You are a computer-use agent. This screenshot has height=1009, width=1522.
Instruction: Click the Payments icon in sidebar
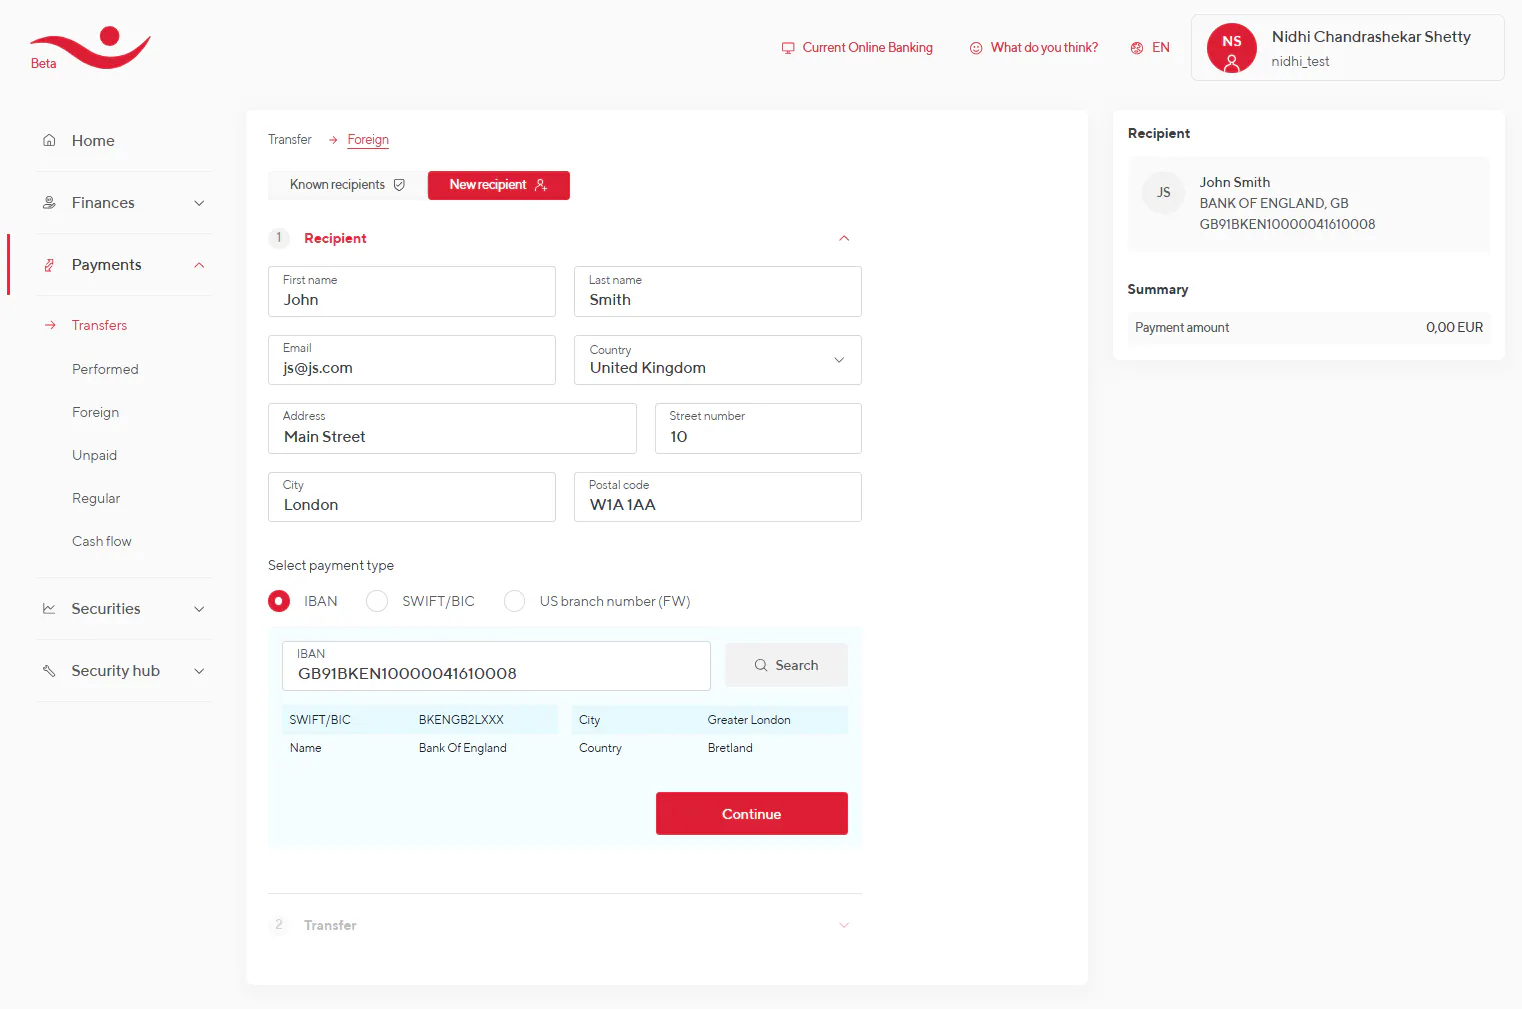pos(49,265)
